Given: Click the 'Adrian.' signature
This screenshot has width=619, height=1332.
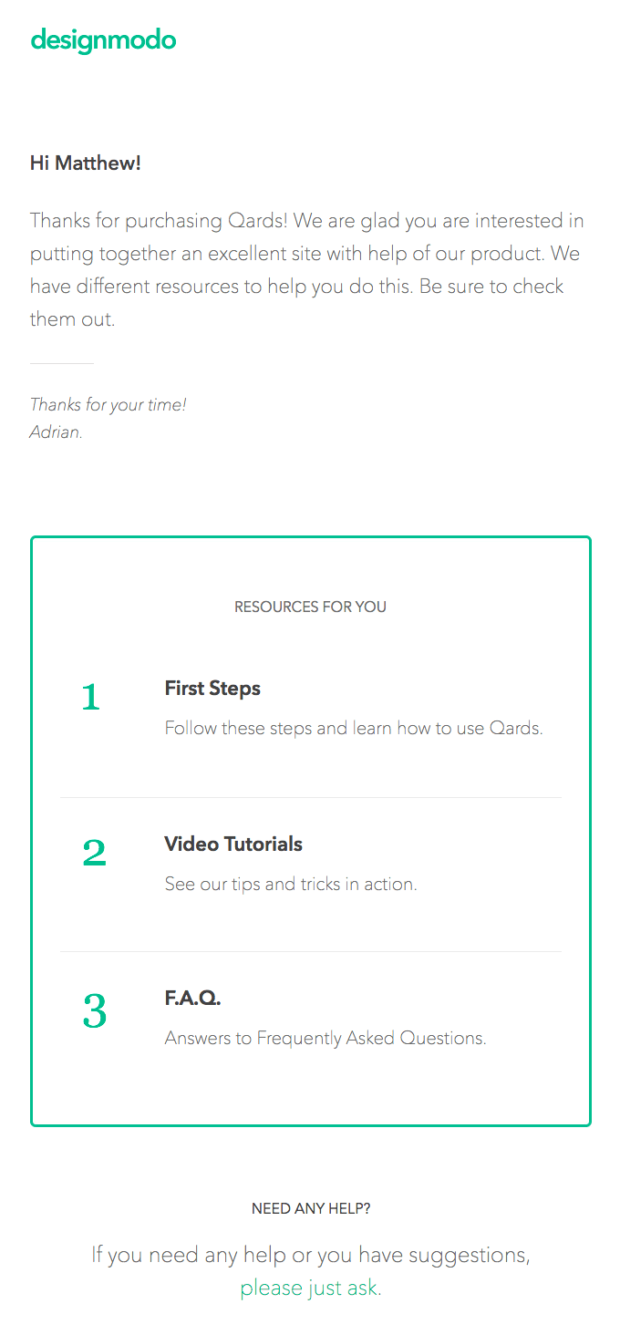Looking at the screenshot, I should (56, 433).
